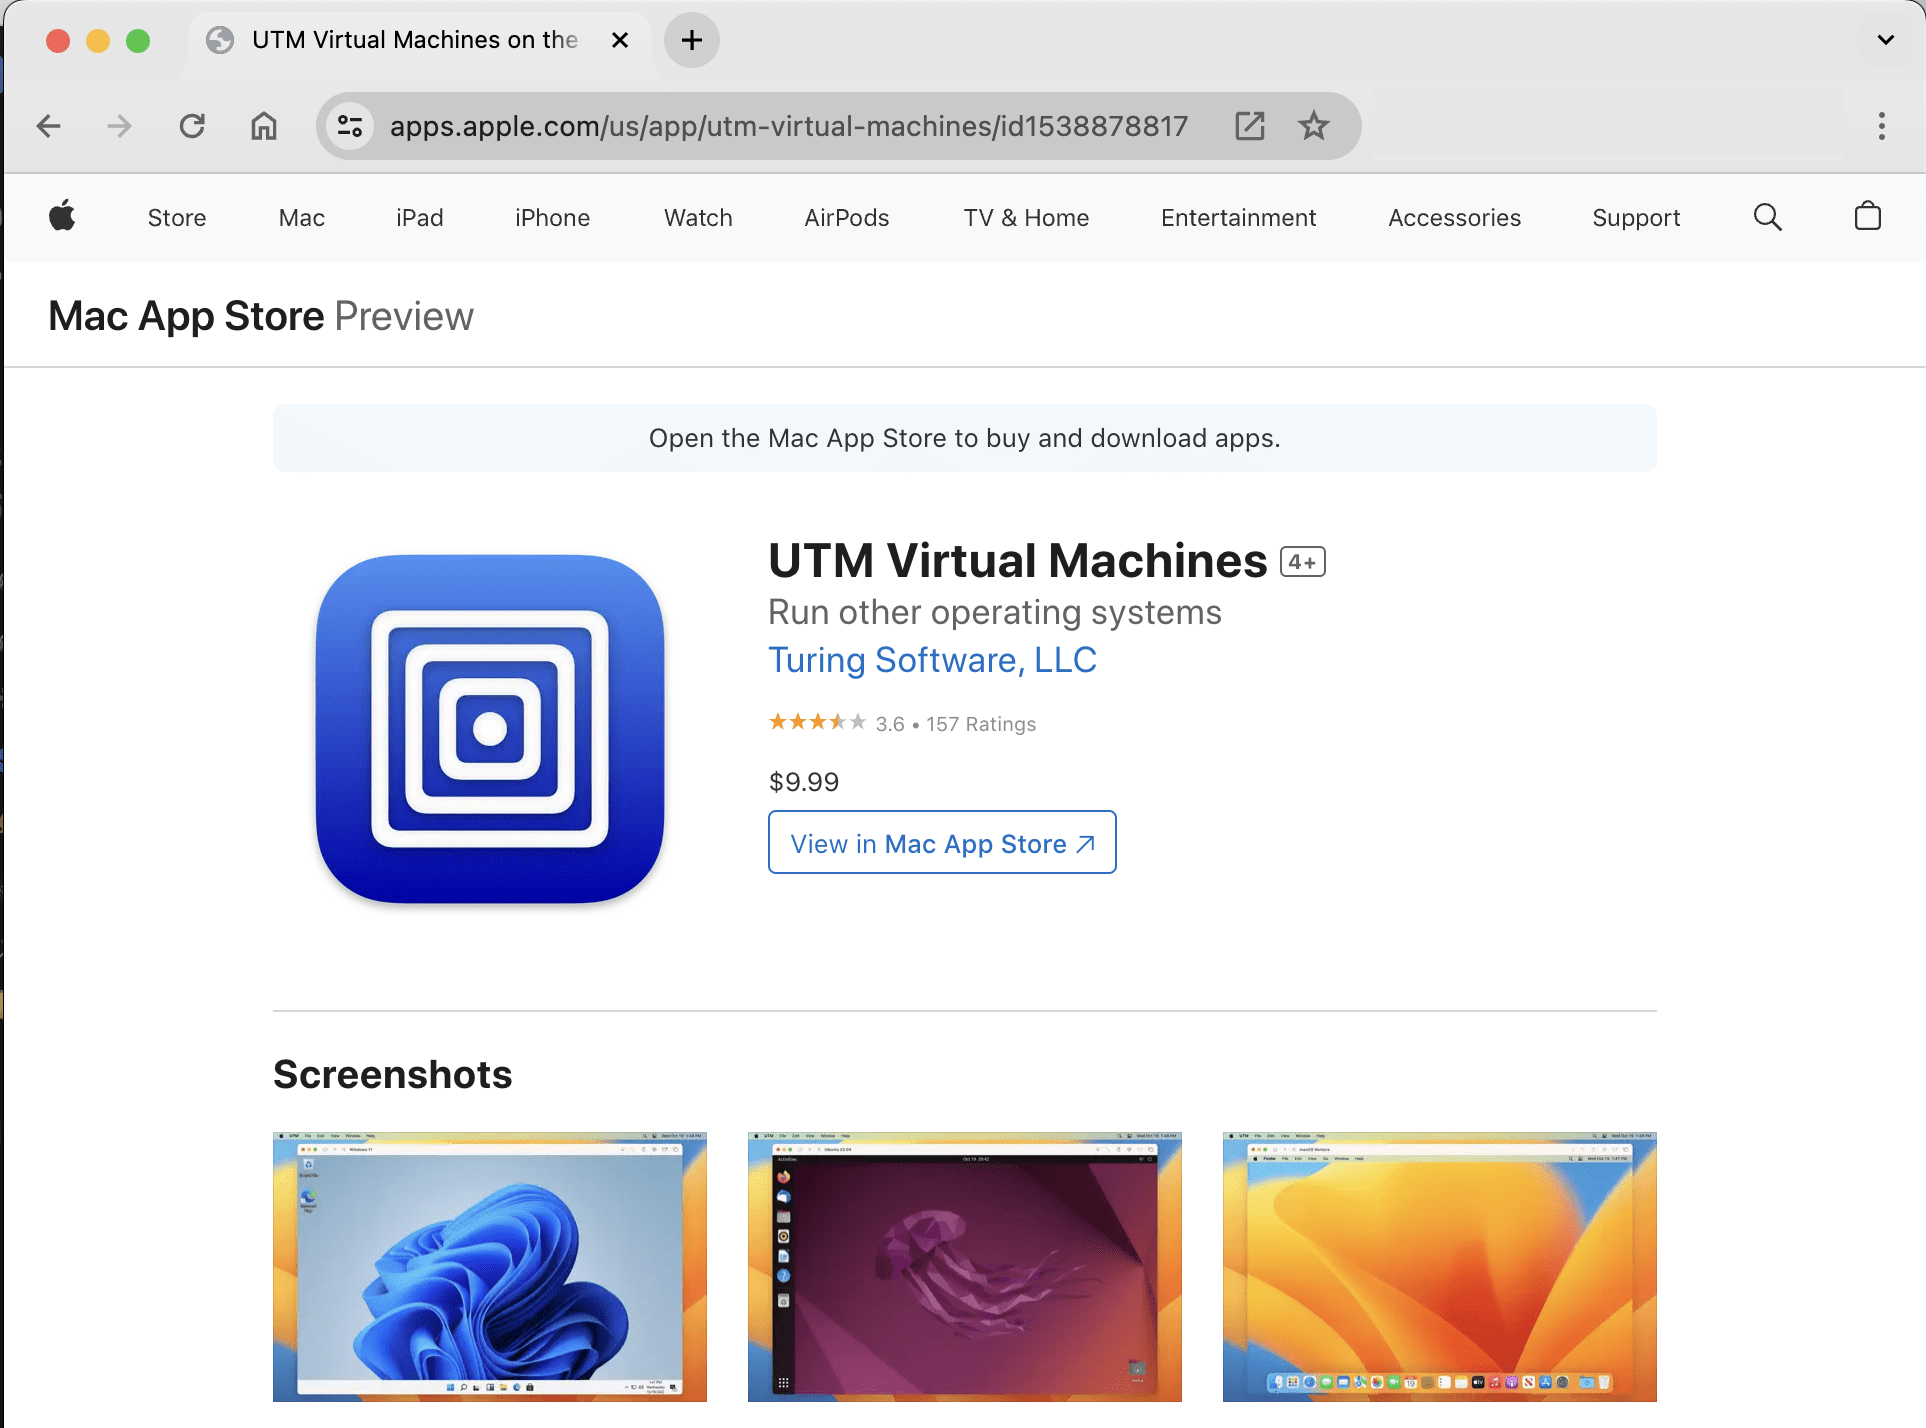Click the View in Mac App Store button
The image size is (1926, 1428).
941,843
